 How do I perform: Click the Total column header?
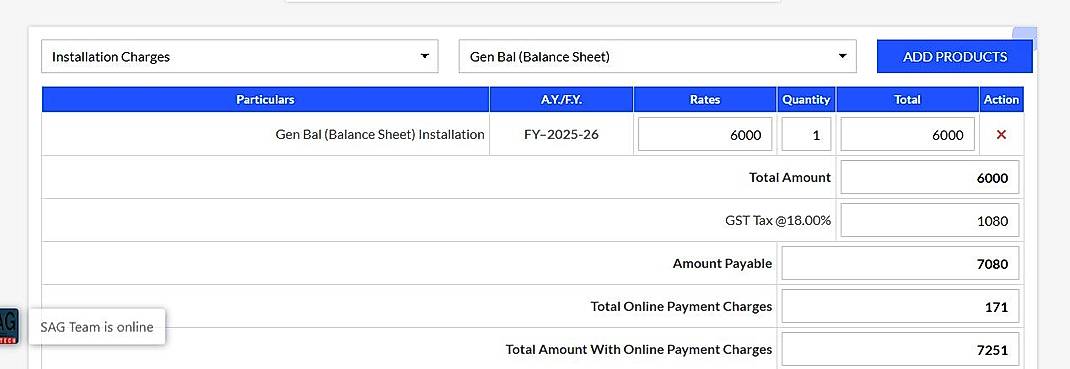(x=908, y=100)
